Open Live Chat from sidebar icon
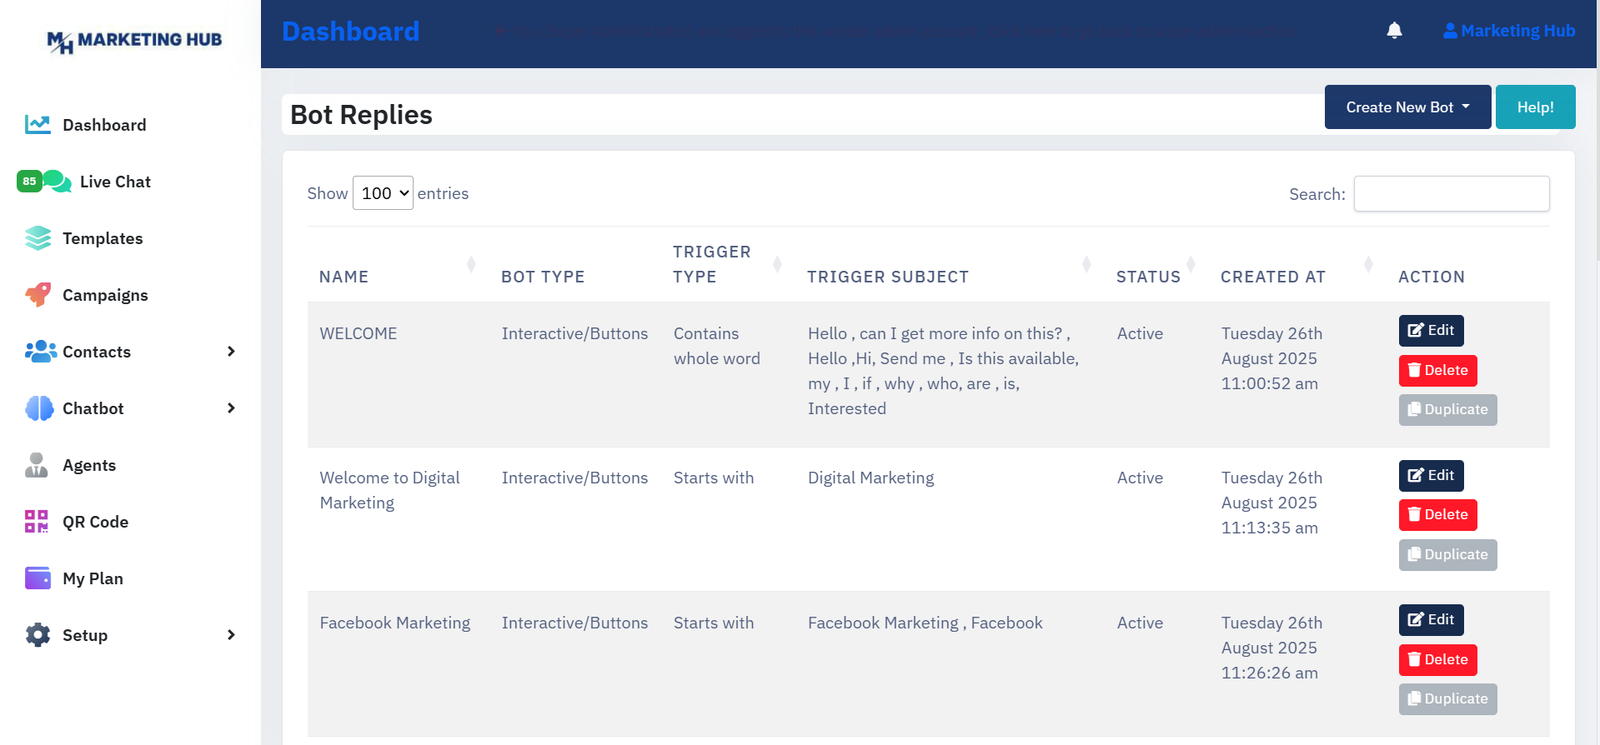This screenshot has height=745, width=1600. 56,182
